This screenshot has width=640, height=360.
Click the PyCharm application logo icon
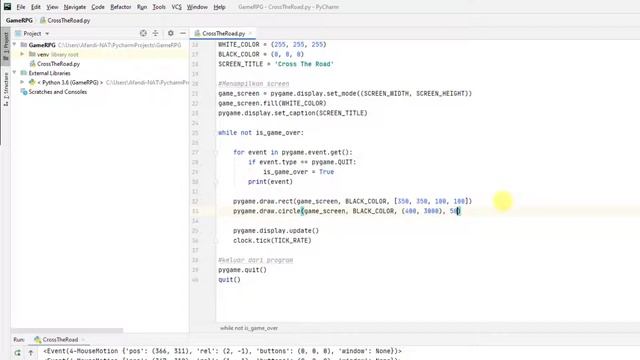tap(7, 7)
